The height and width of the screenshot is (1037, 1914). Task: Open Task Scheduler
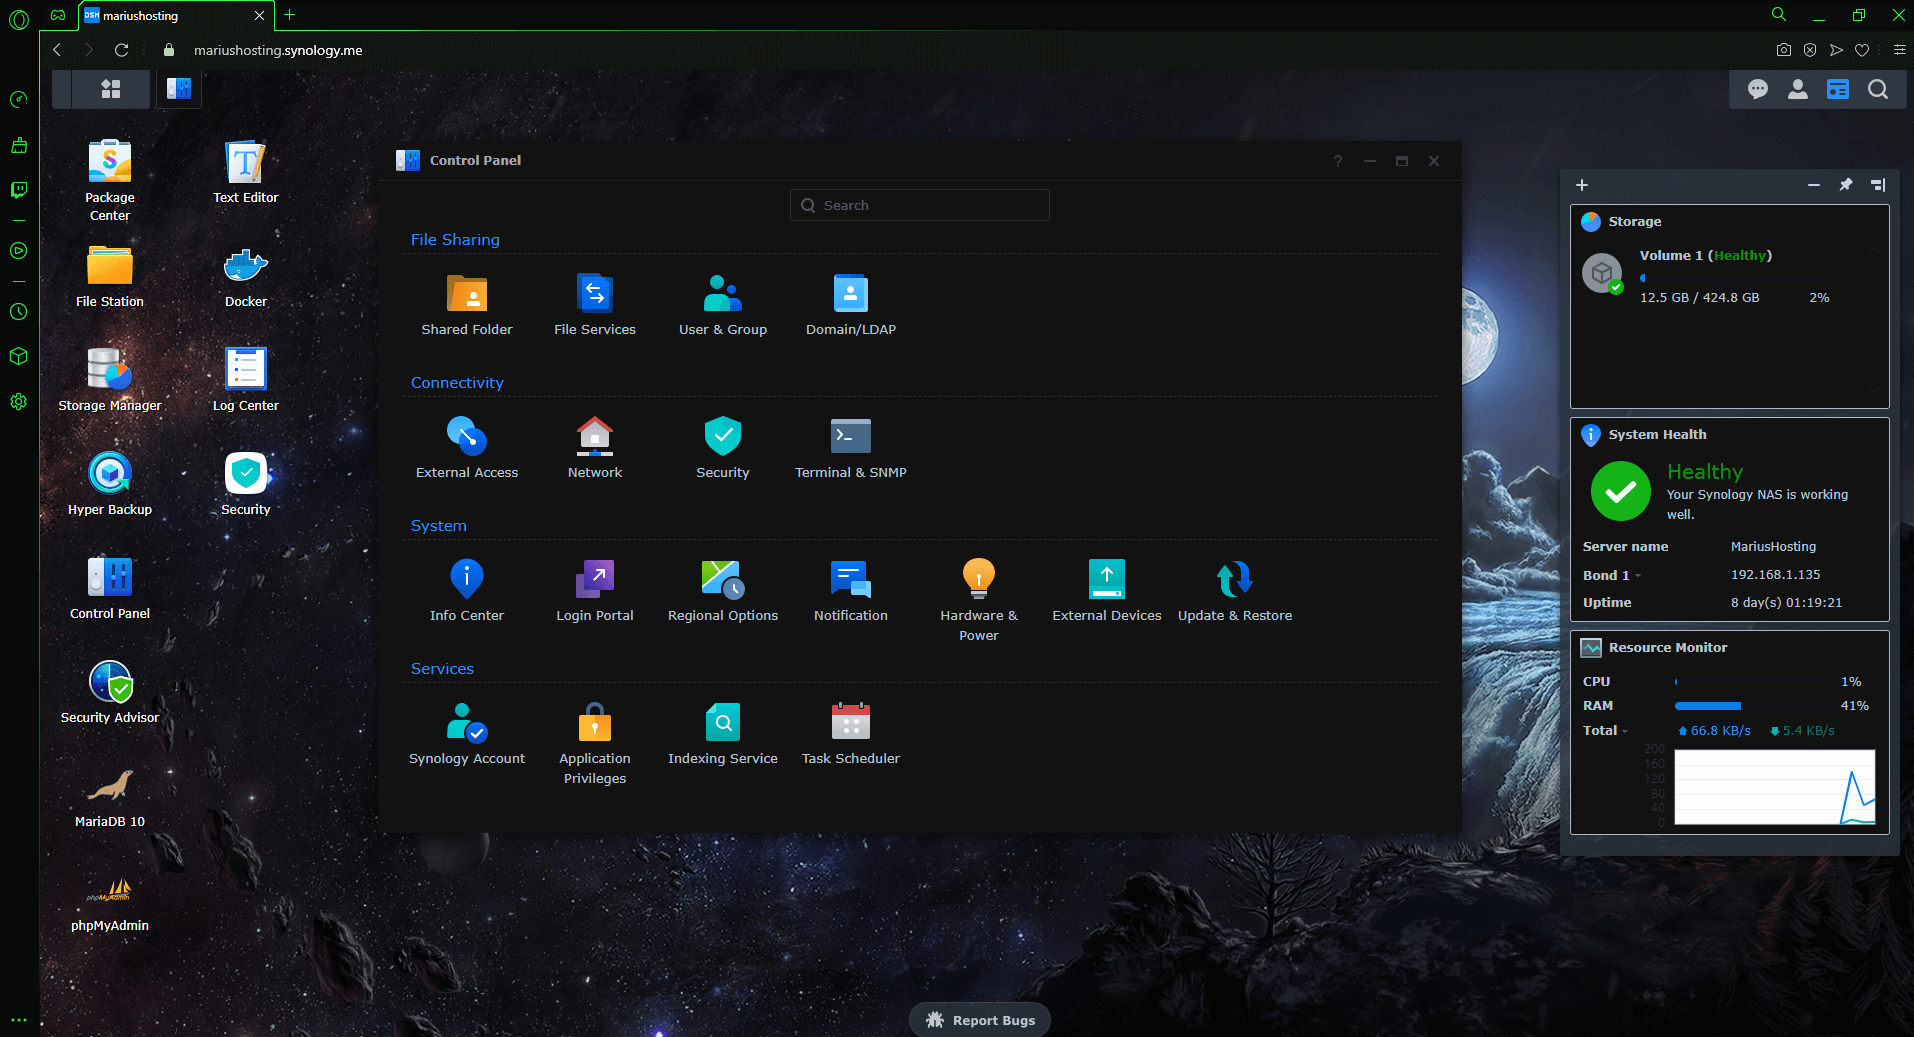coord(851,734)
